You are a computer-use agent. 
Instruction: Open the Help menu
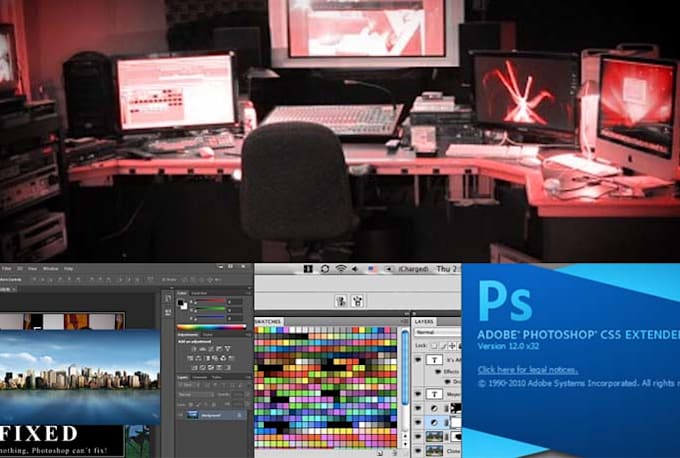[69, 269]
